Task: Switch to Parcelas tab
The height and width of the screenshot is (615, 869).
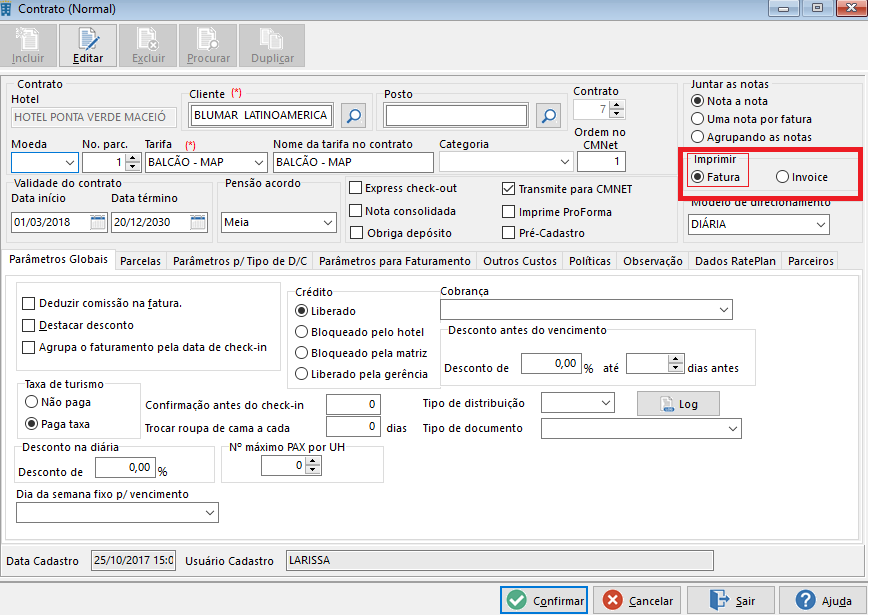Action: coord(140,261)
